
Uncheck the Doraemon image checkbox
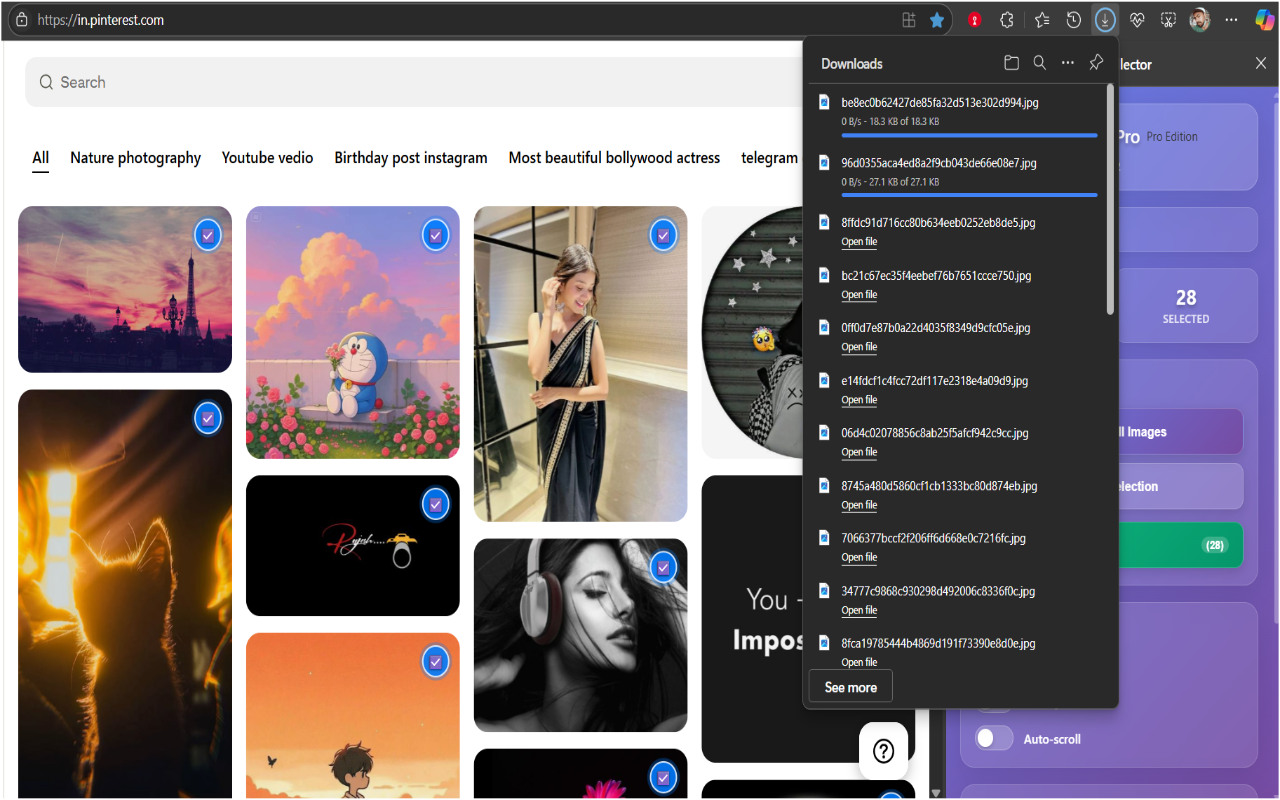436,235
